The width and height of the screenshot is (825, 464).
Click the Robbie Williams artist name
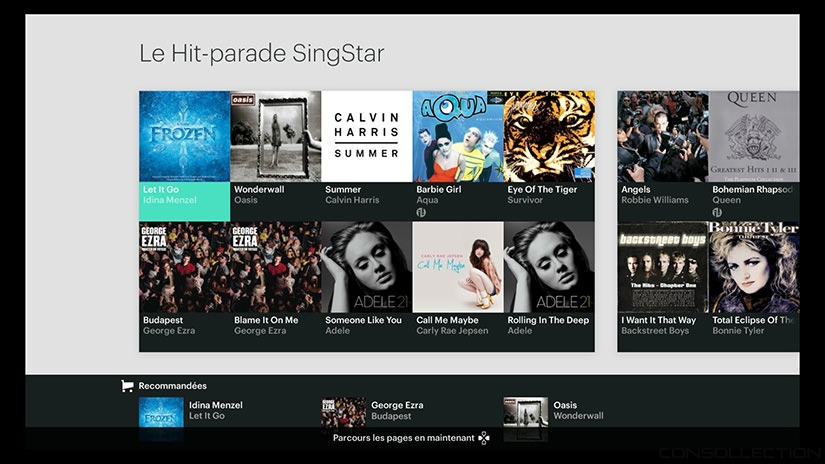(655, 200)
